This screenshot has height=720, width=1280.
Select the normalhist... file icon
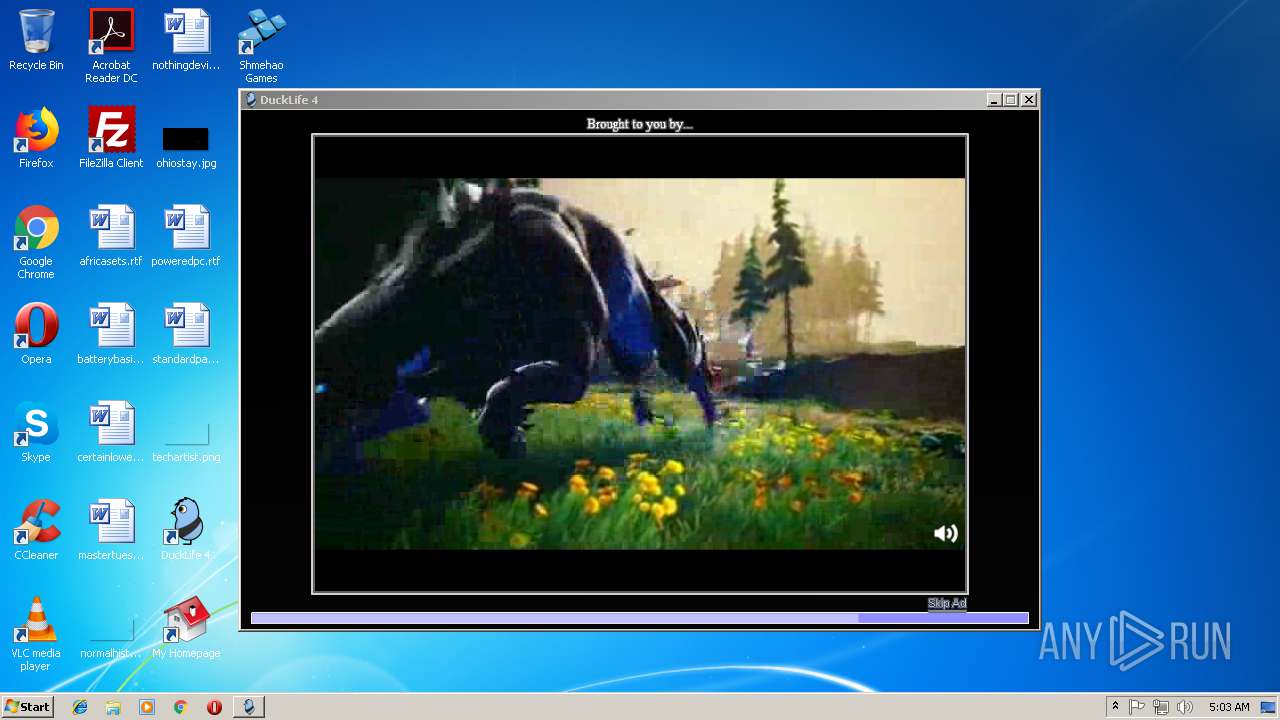111,640
